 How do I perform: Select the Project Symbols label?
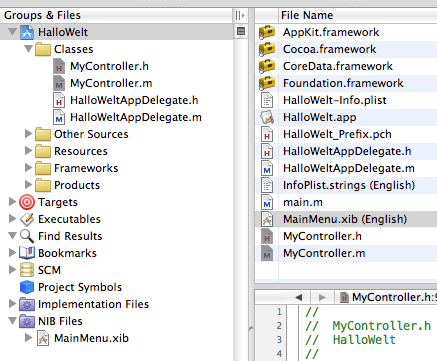point(80,287)
